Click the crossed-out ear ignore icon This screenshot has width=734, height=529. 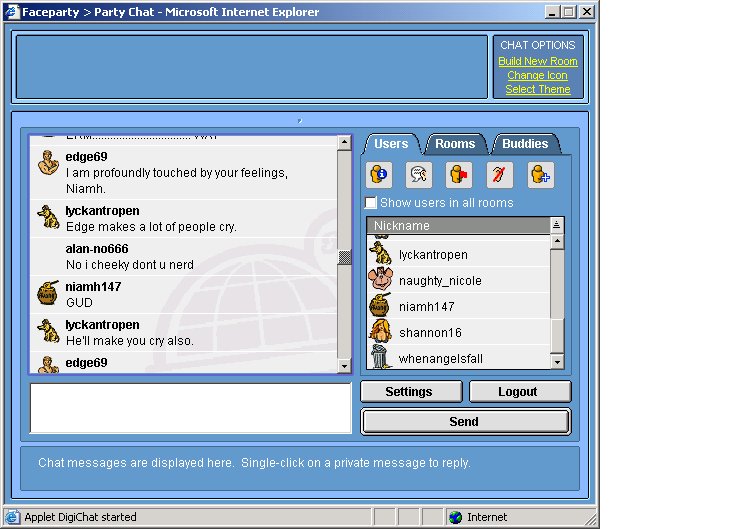(499, 175)
